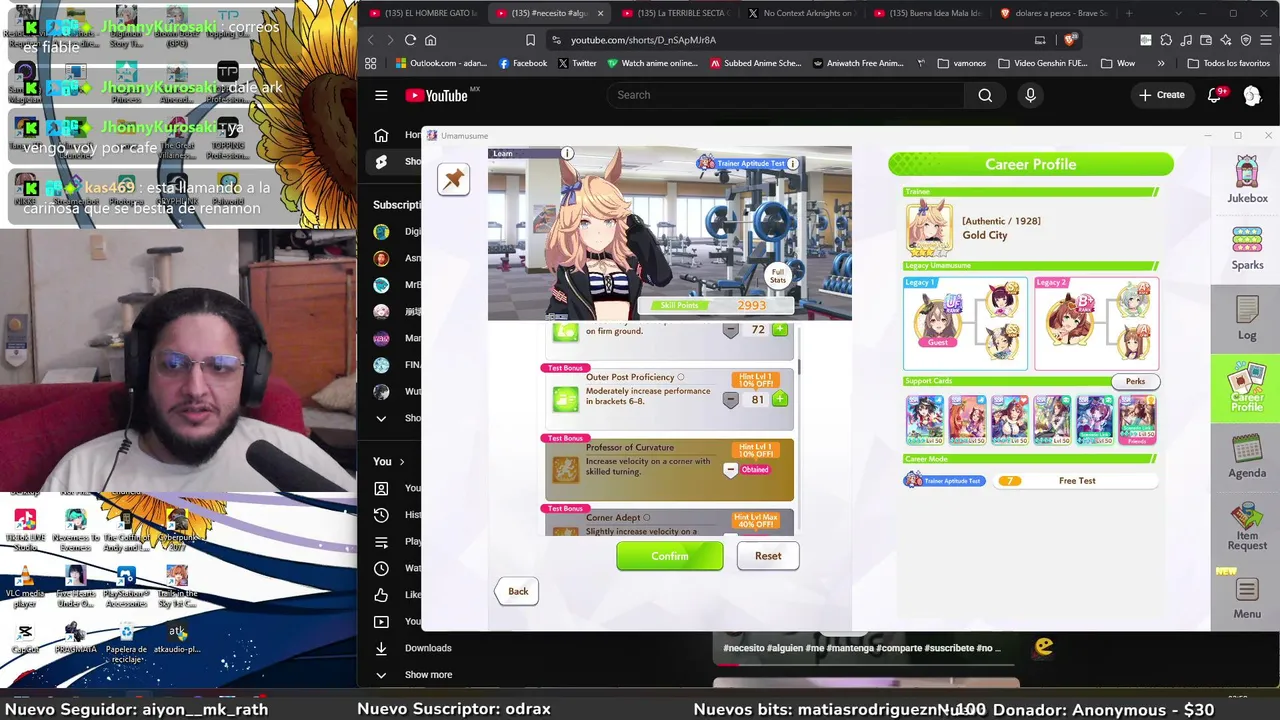Open a new browser tab
The height and width of the screenshot is (720, 1280).
[1129, 13]
